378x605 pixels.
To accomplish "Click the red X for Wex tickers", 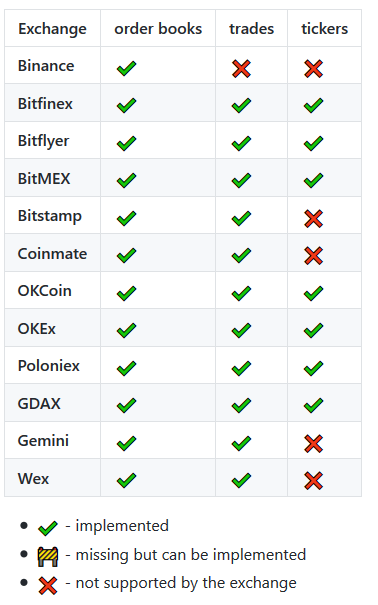I will coord(313,480).
